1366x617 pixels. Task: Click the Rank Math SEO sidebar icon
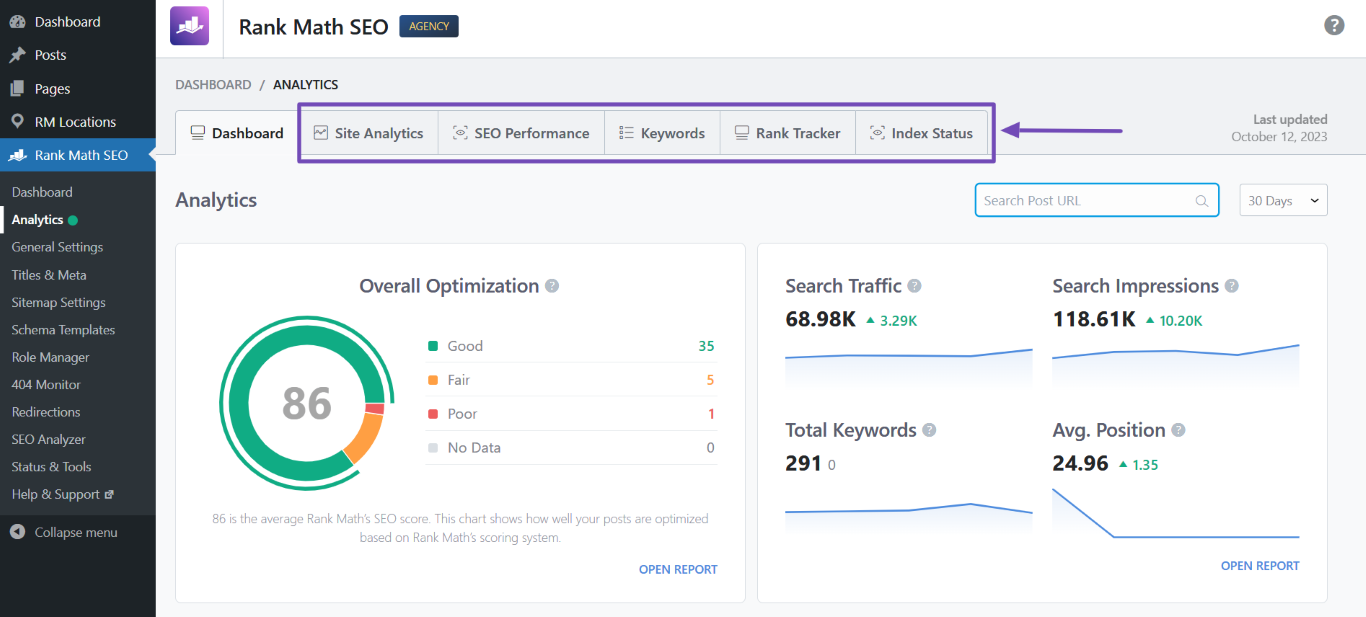(17, 155)
